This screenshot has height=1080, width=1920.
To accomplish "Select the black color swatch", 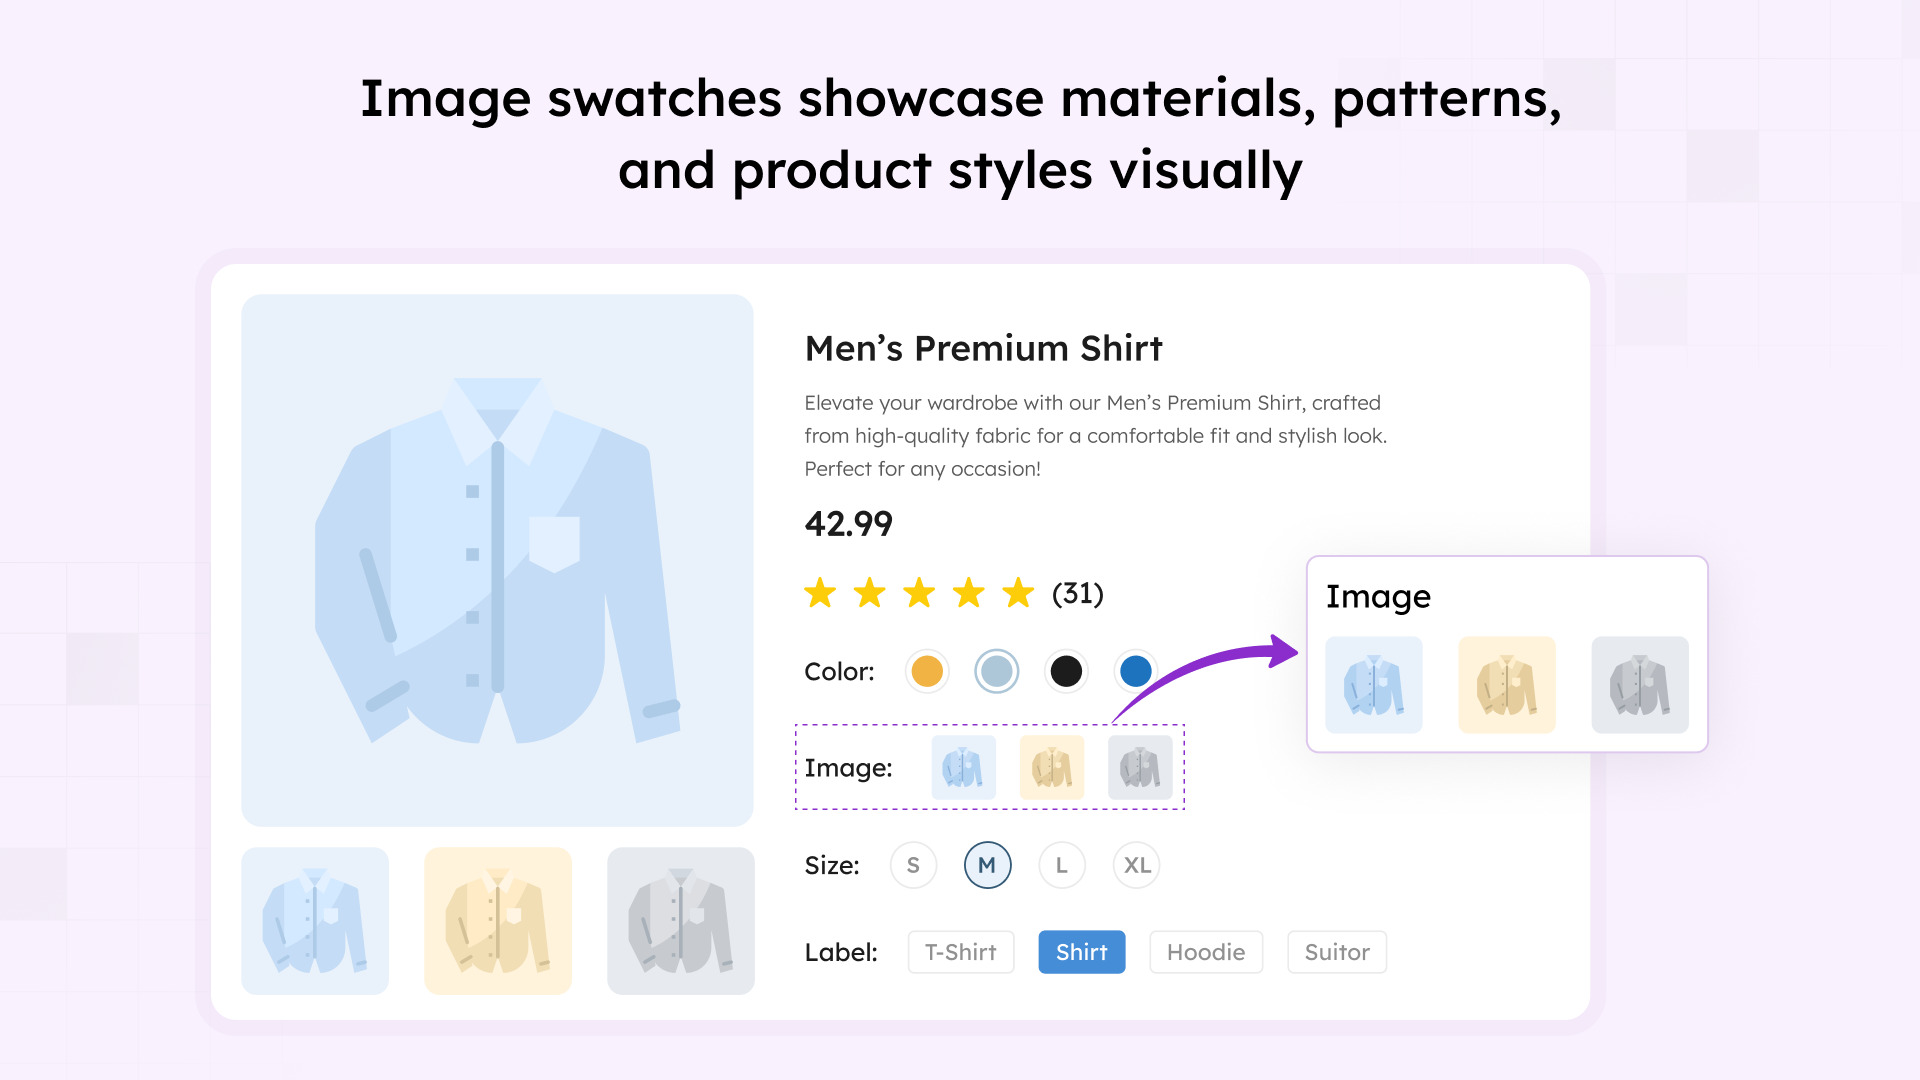I will pyautogui.click(x=1066, y=671).
